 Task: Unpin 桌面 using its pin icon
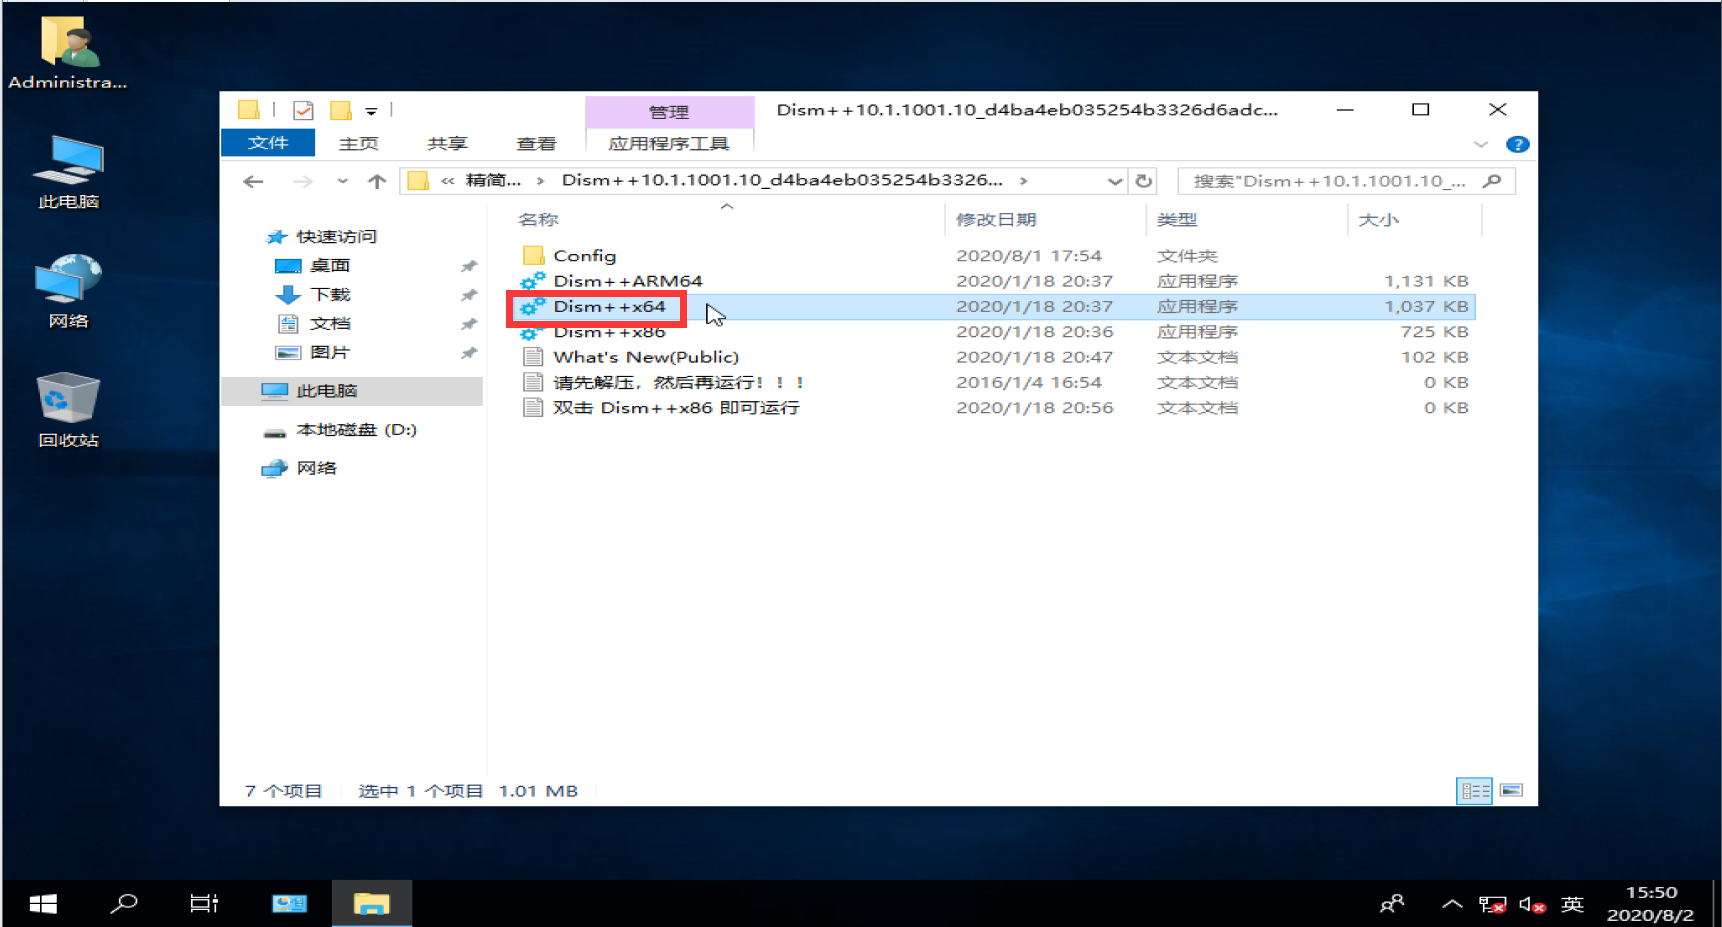(469, 266)
